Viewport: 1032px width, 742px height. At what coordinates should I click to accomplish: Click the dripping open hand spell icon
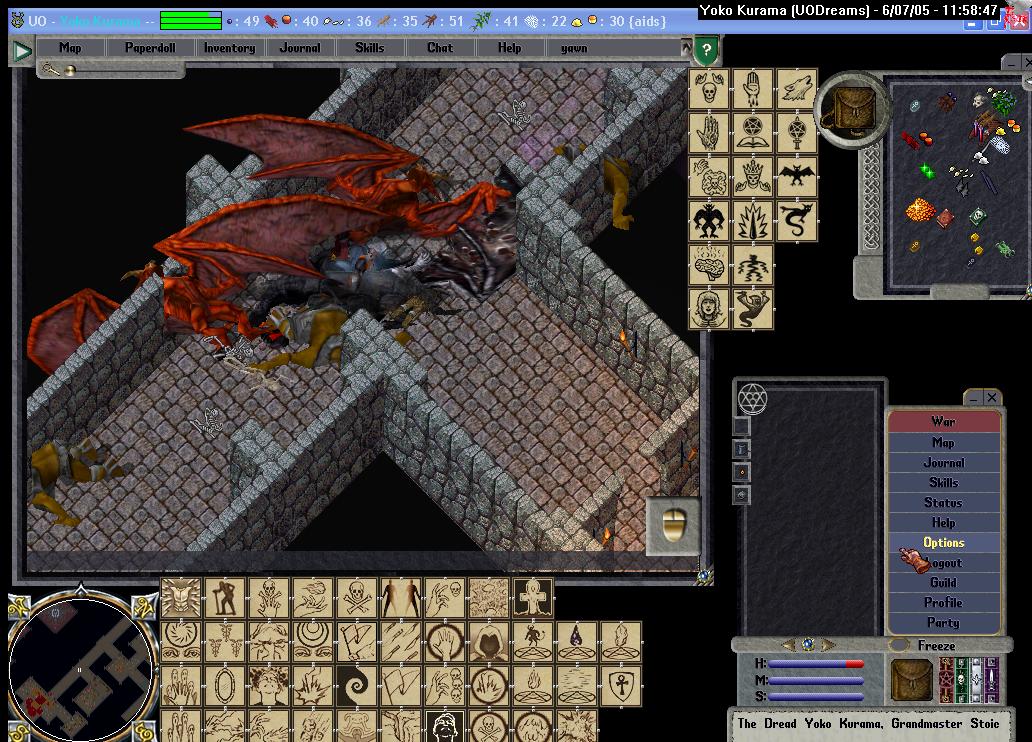tap(753, 88)
